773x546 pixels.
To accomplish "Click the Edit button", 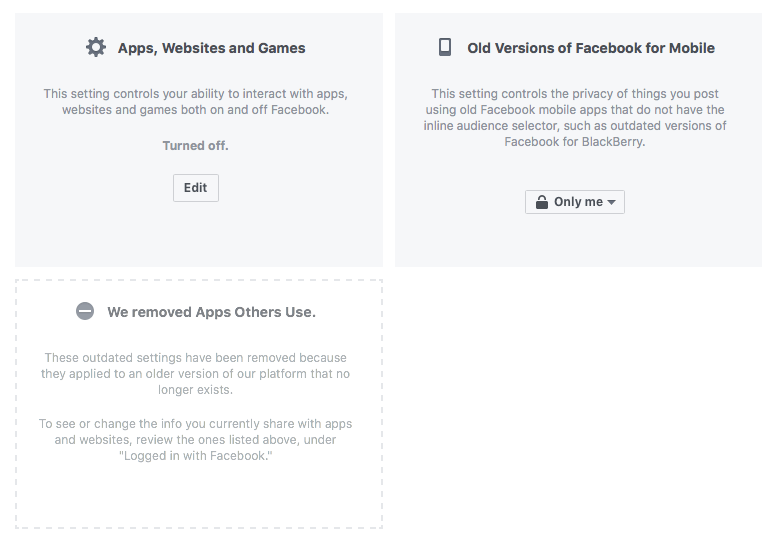I will click(x=196, y=188).
